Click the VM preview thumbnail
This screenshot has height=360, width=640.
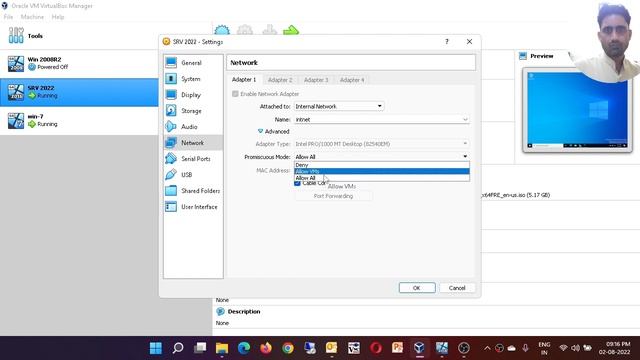click(577, 110)
